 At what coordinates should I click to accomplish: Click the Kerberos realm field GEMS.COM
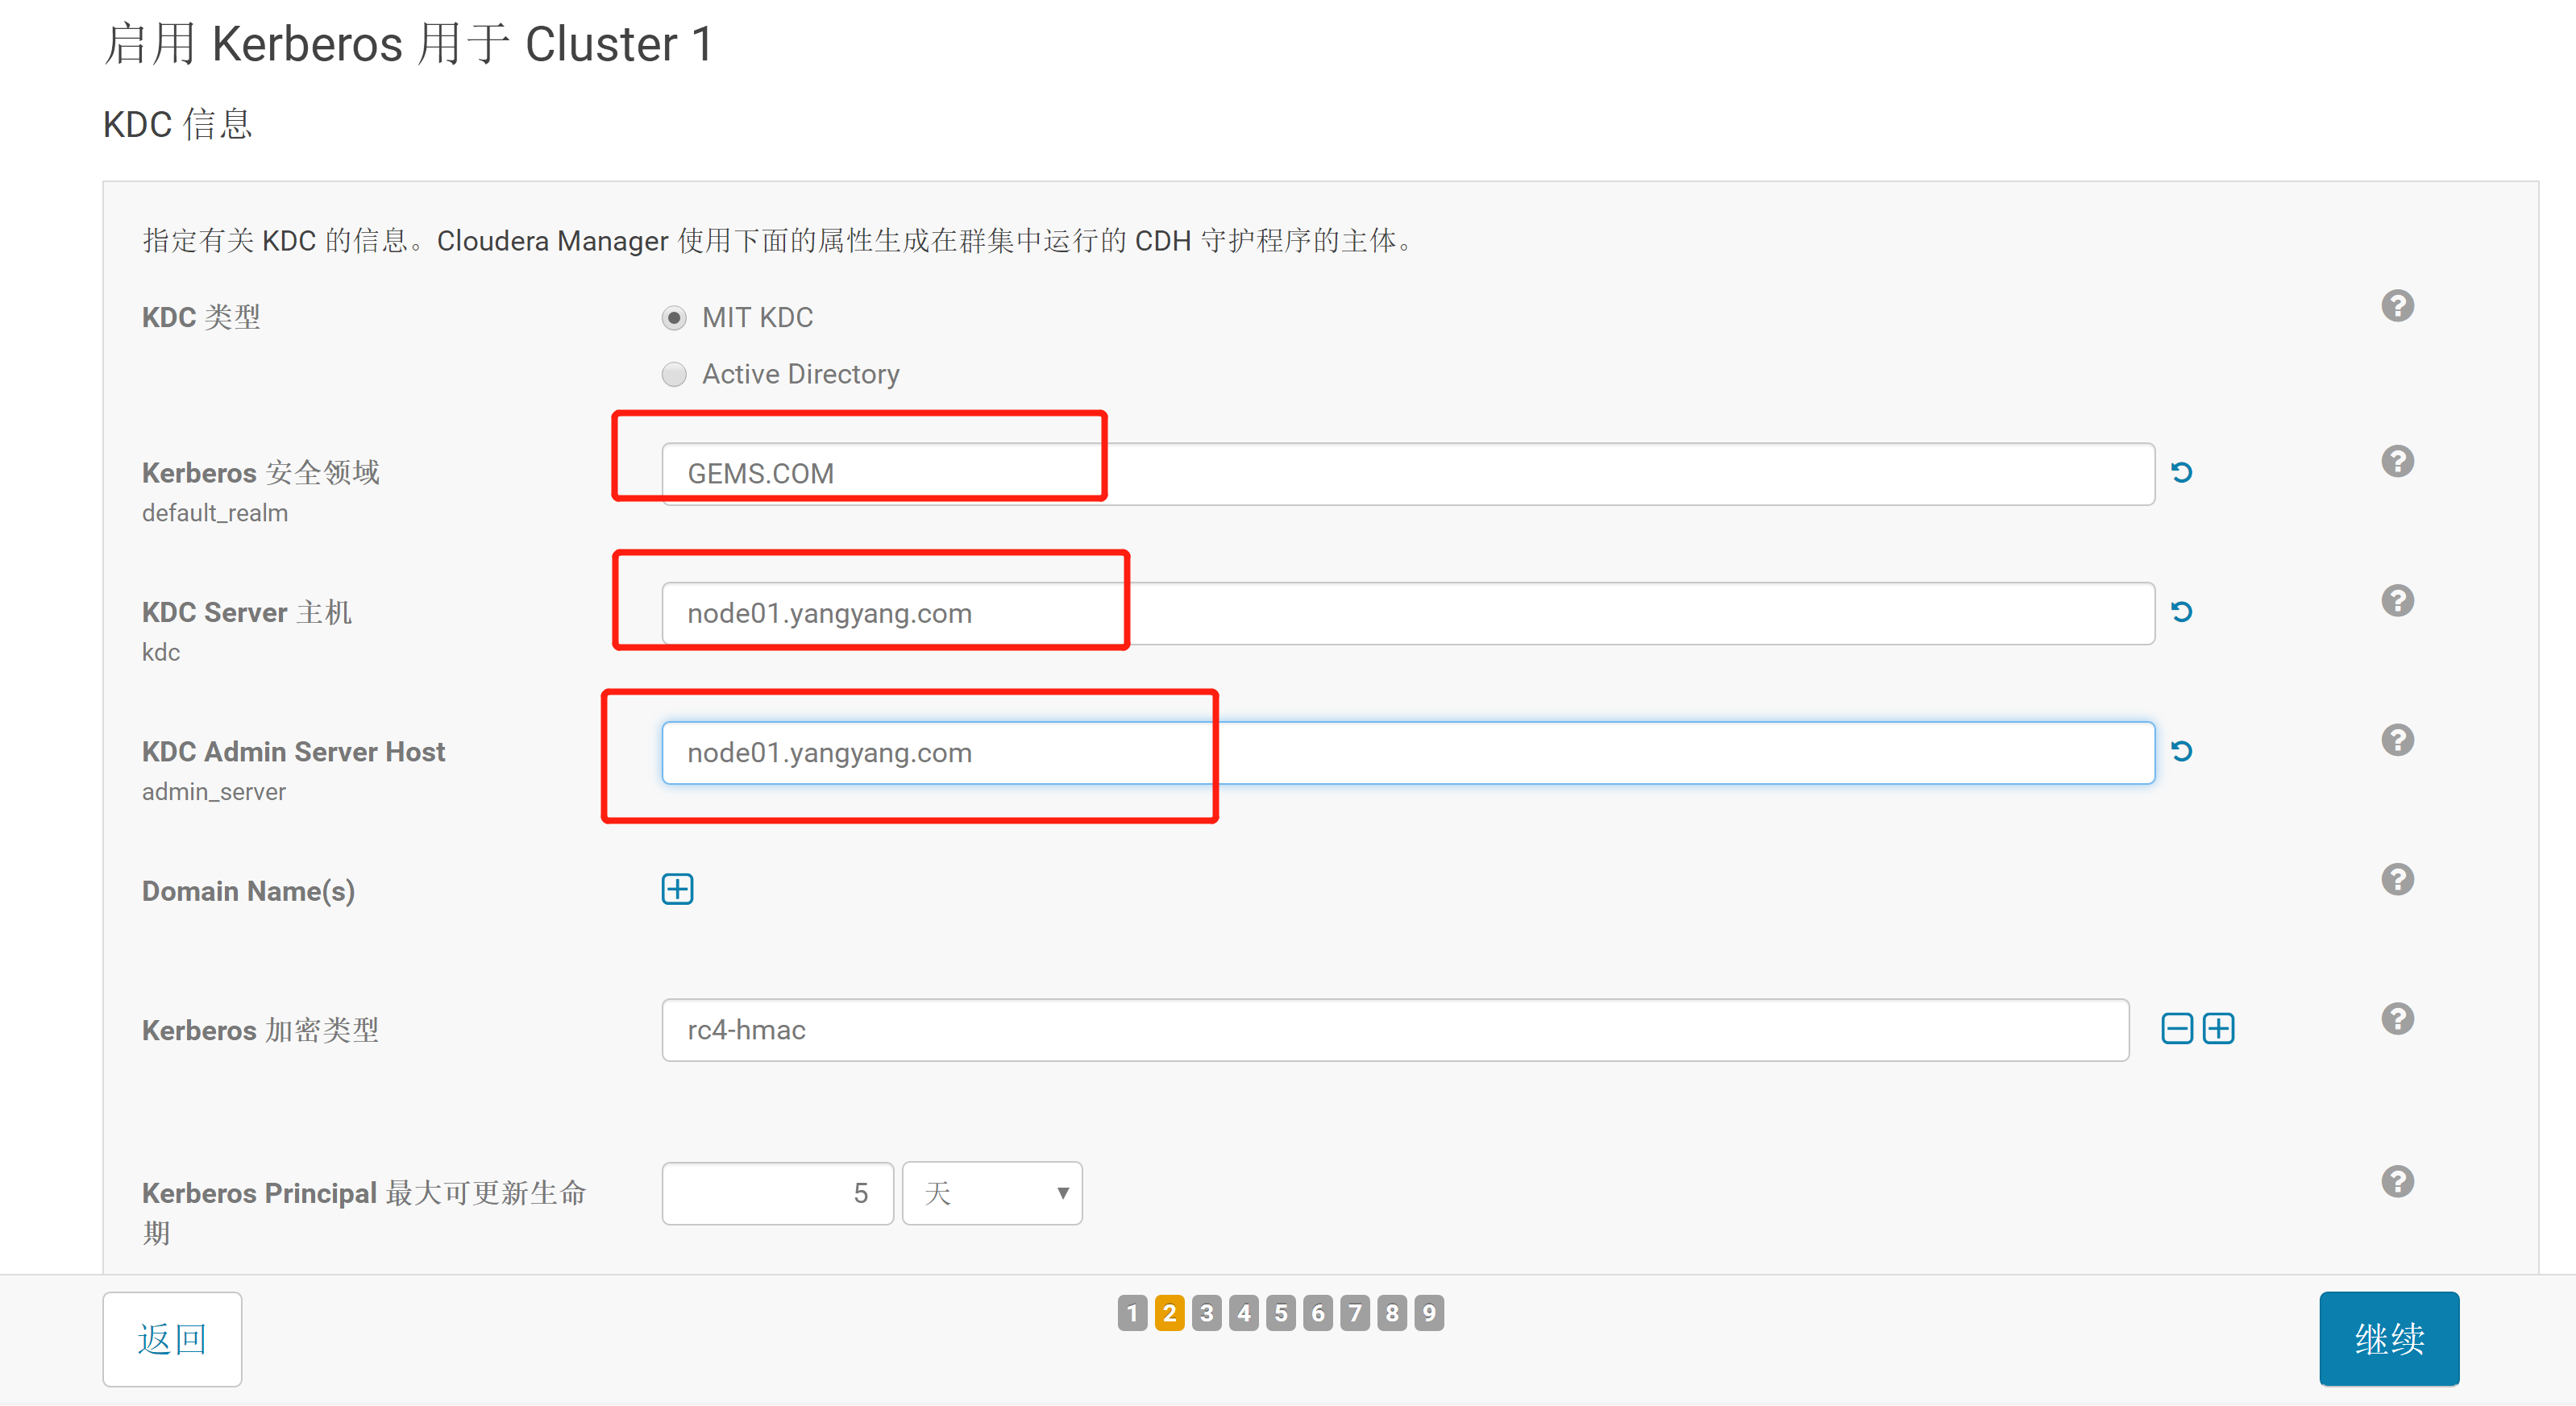coord(1408,474)
